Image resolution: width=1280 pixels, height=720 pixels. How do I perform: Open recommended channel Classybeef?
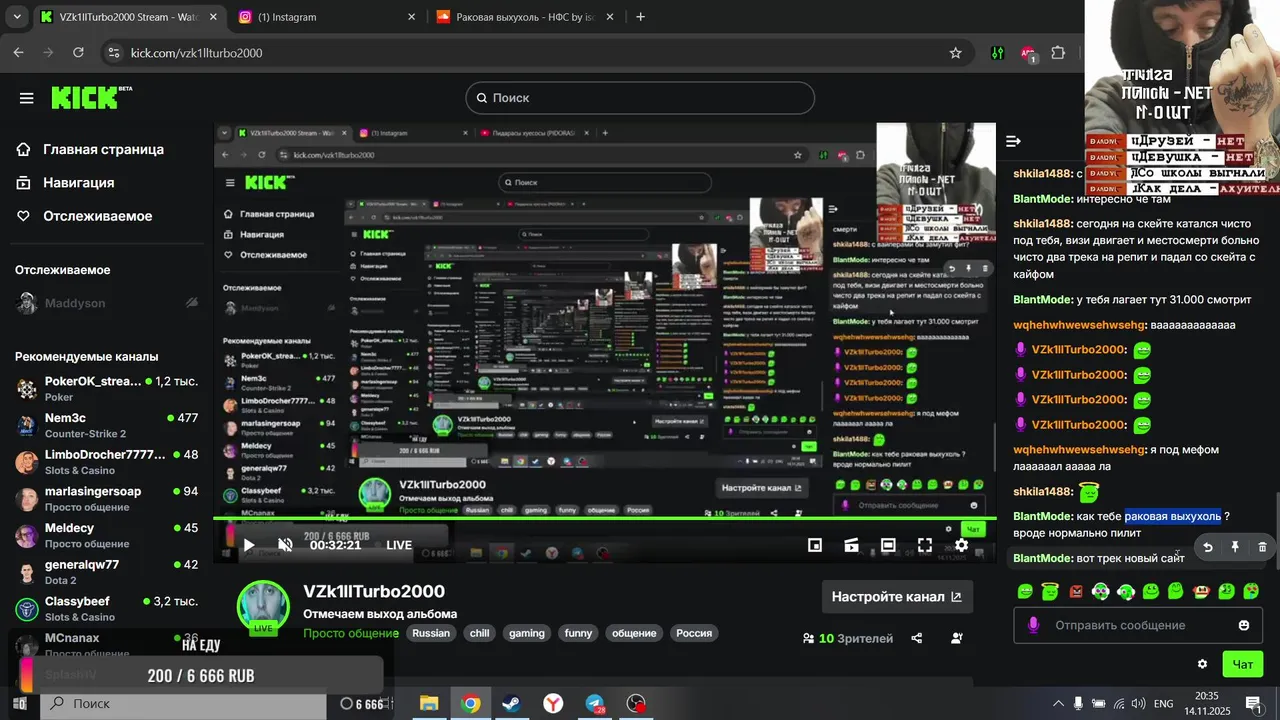pos(107,608)
